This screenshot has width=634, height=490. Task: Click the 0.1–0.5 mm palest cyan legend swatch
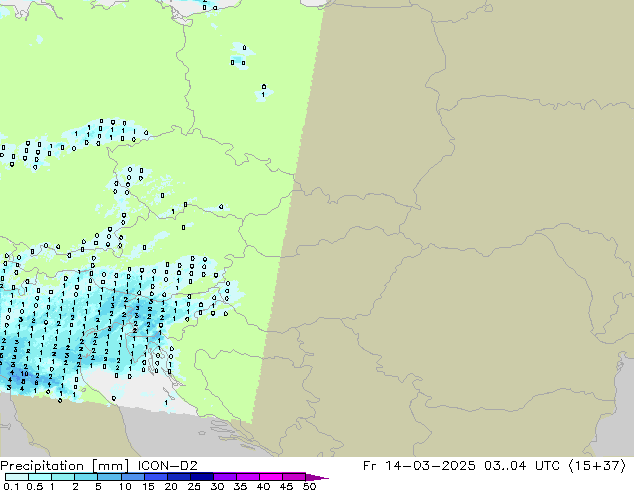[x=17, y=477]
